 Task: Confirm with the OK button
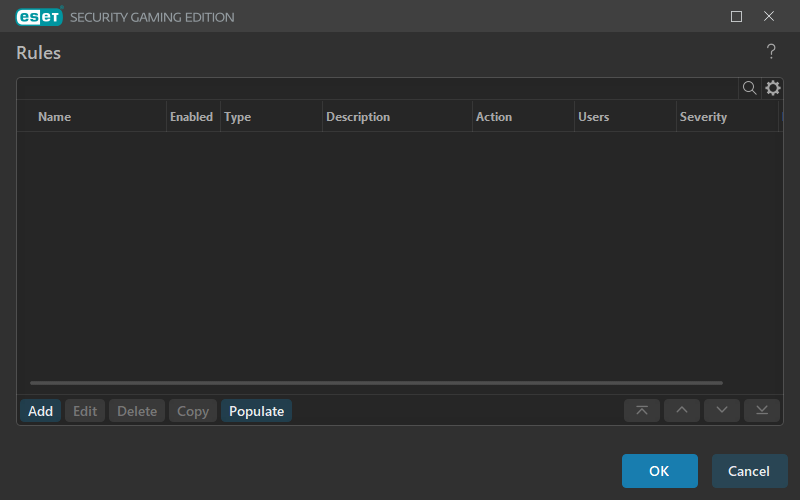[659, 471]
